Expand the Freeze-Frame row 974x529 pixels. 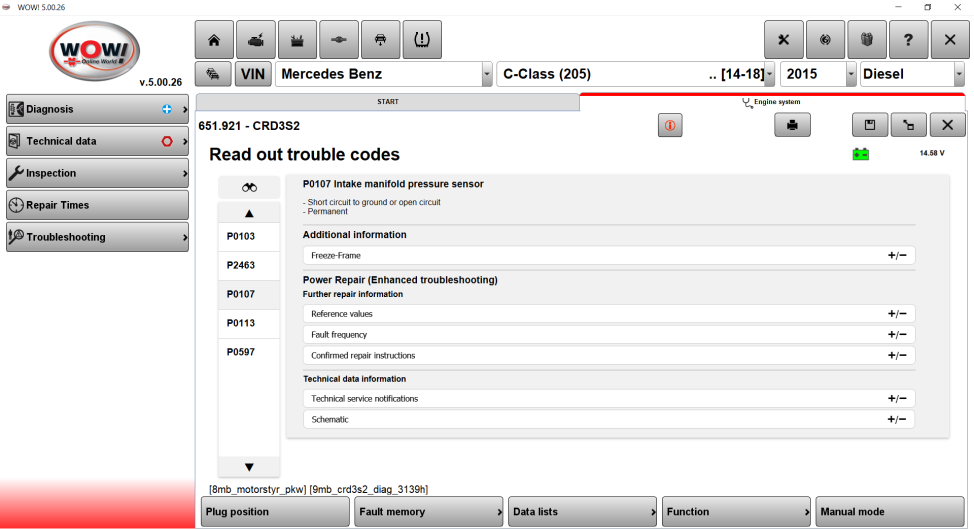(x=609, y=255)
